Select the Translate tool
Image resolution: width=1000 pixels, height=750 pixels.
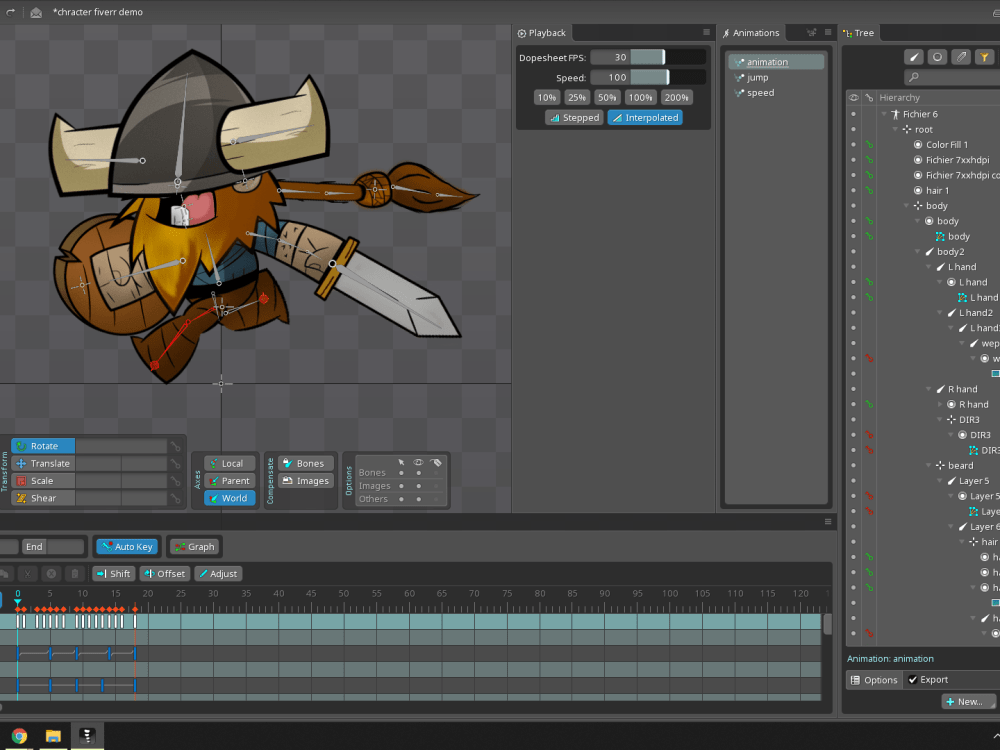point(47,463)
